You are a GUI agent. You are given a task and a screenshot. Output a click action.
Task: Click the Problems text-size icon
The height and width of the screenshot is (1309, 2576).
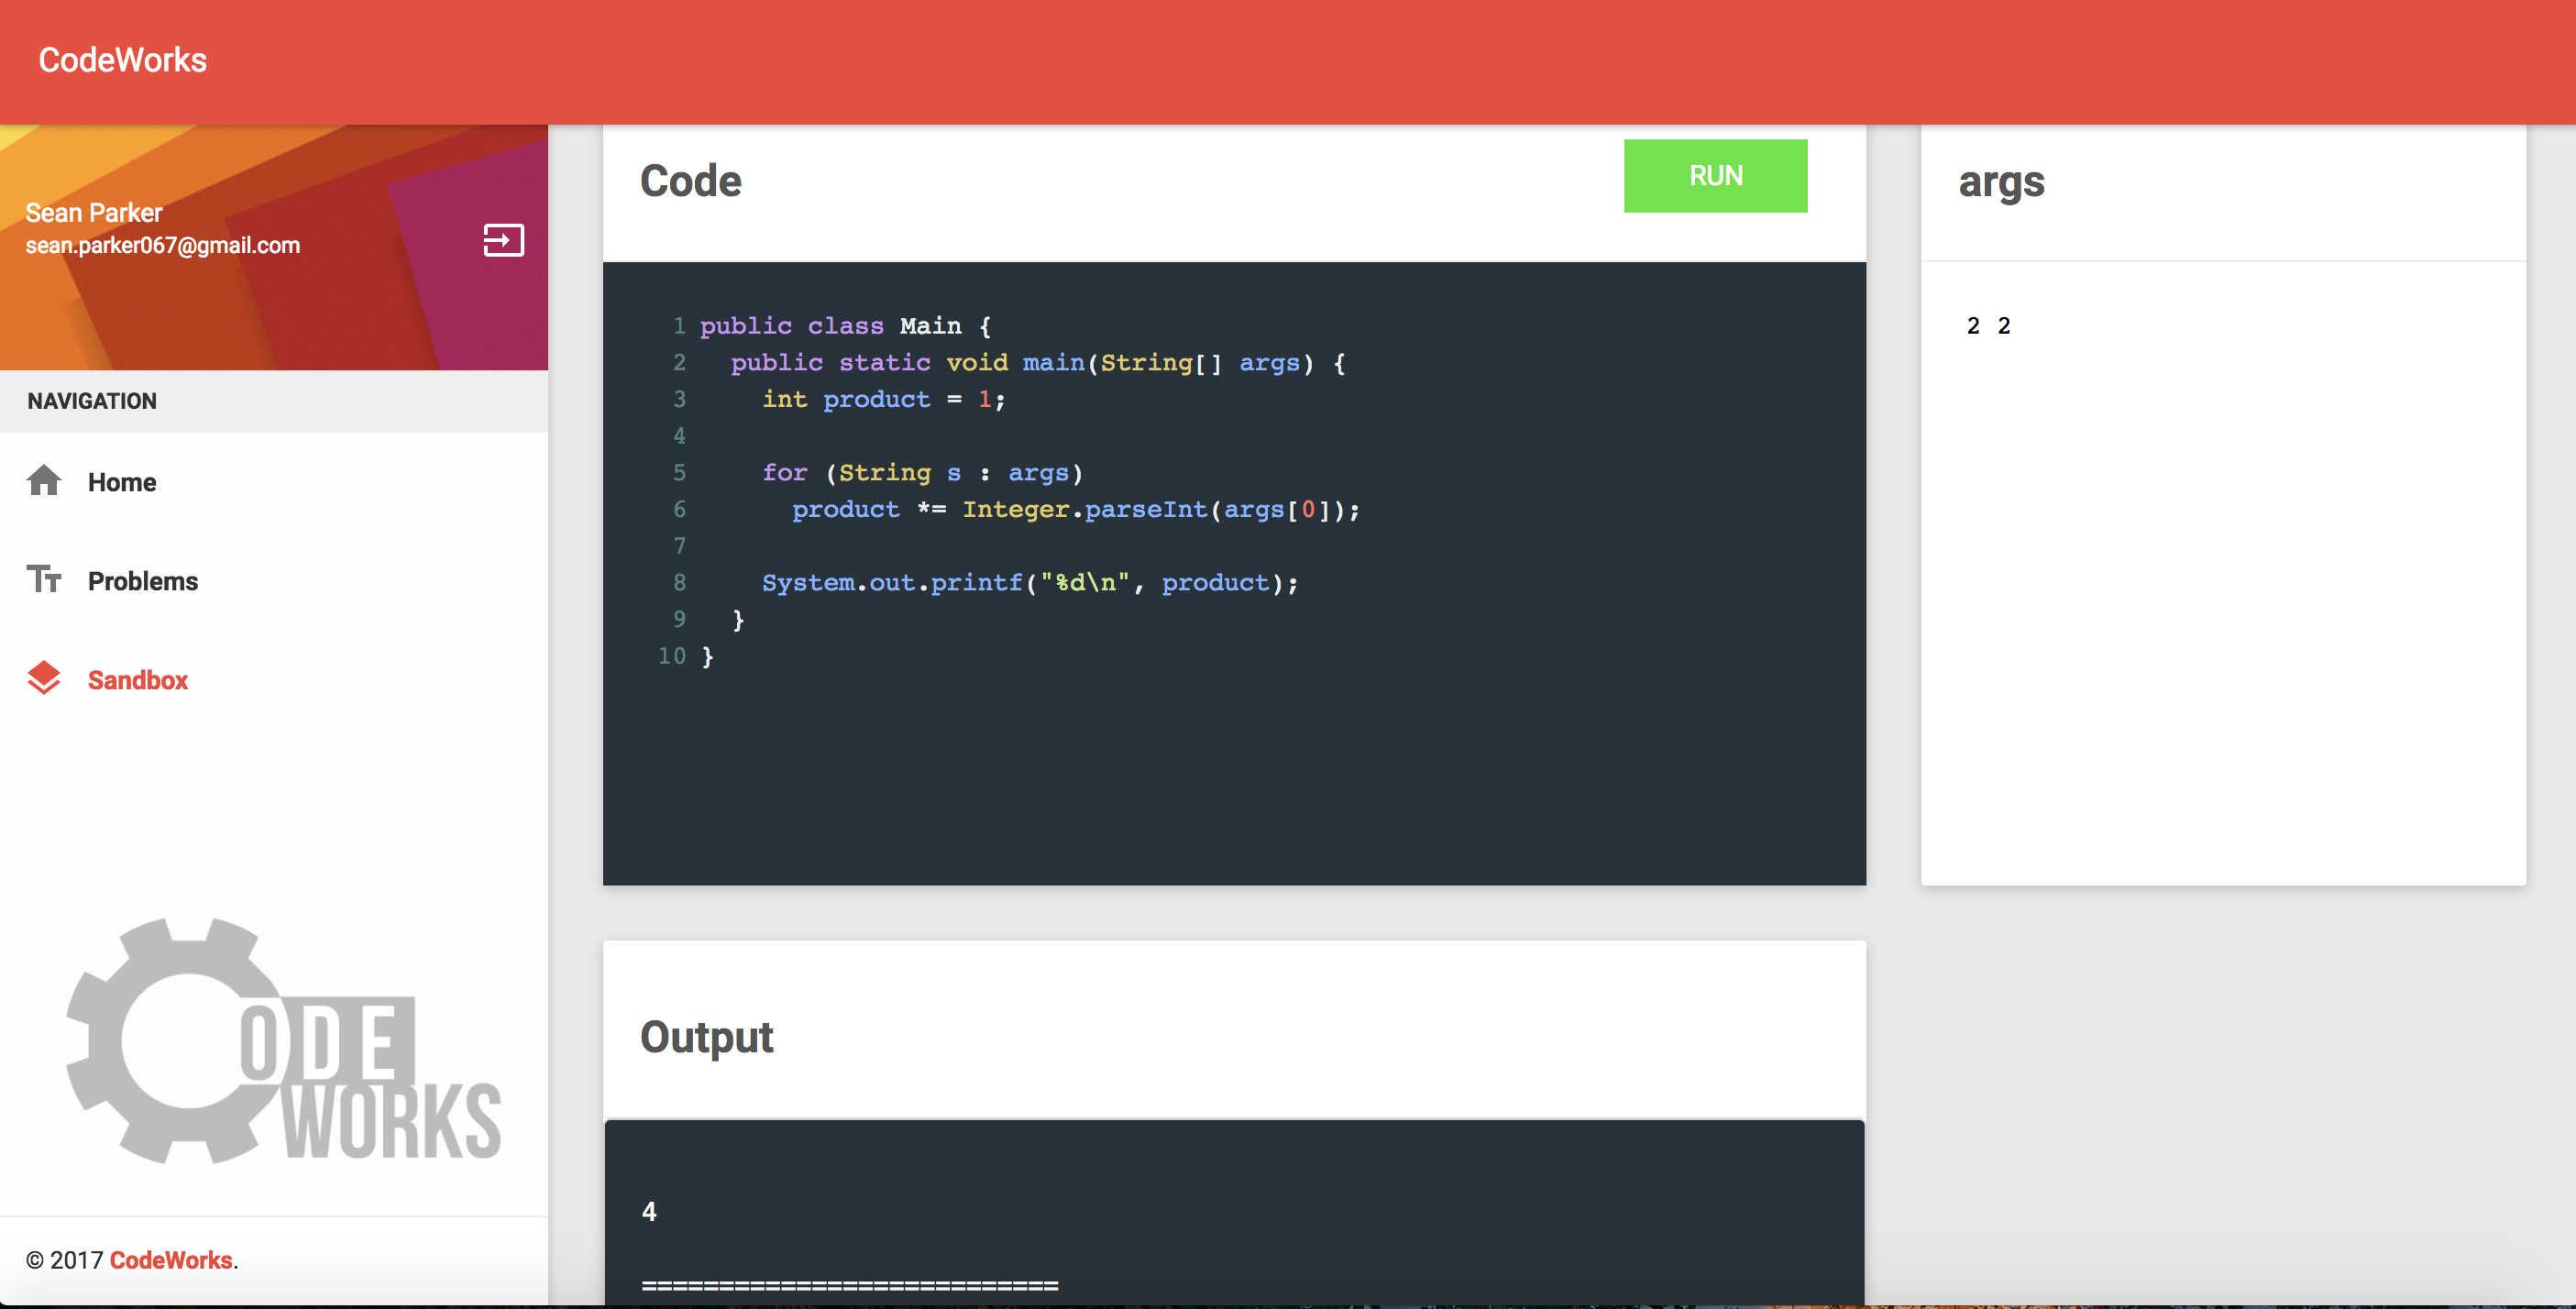click(x=44, y=579)
